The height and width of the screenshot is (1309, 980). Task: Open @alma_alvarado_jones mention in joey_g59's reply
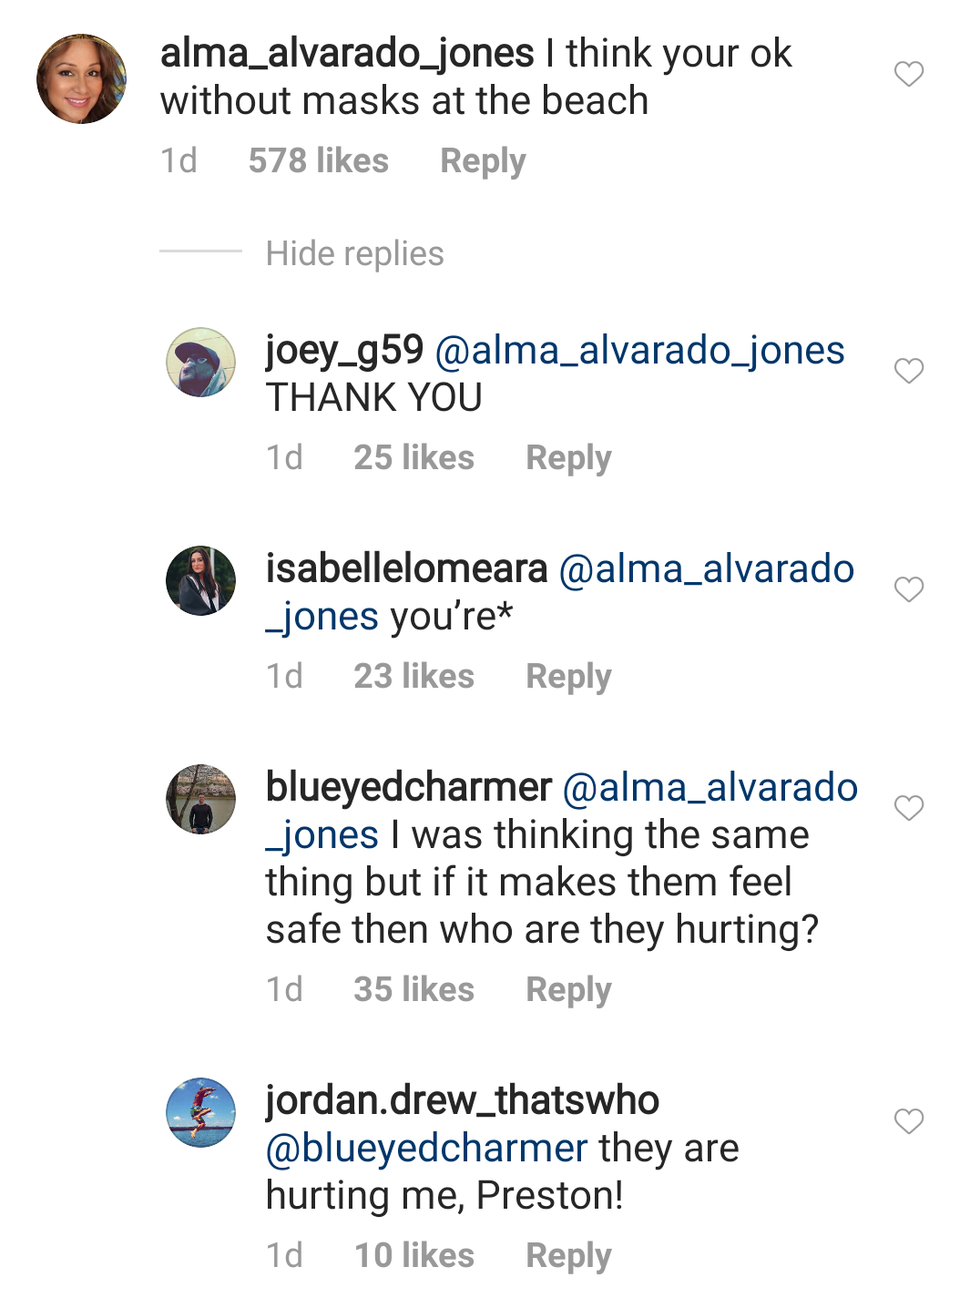pyautogui.click(x=640, y=351)
